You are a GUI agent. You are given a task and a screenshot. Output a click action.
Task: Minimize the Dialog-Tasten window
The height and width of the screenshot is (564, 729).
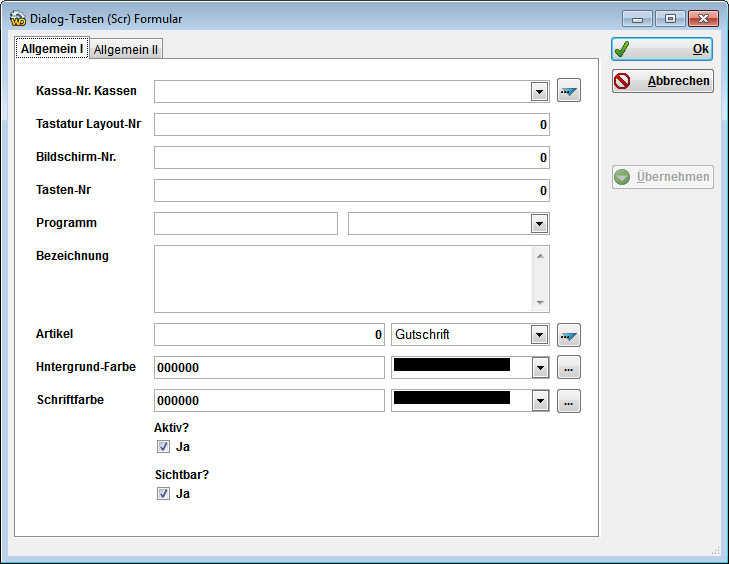pos(638,19)
